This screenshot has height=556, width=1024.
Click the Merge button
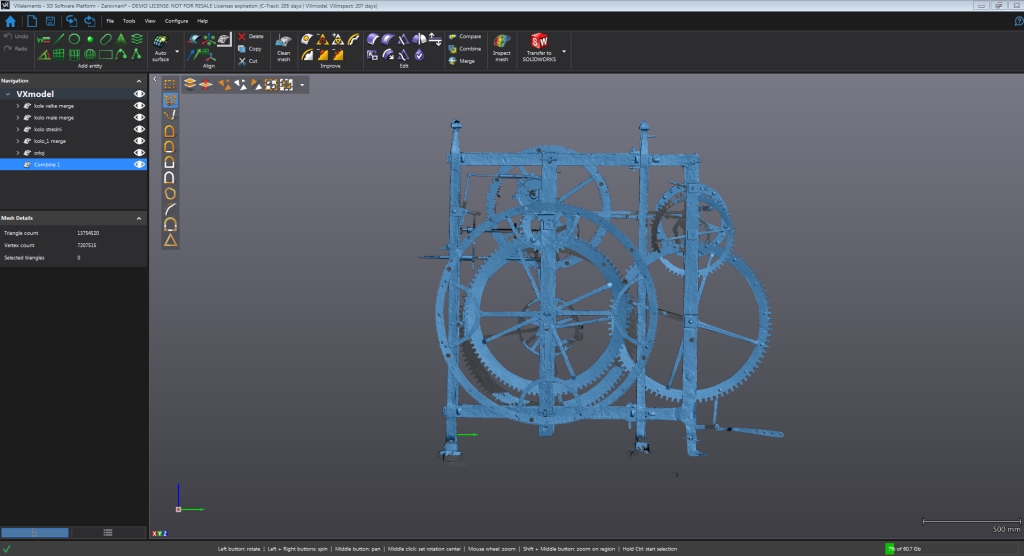coord(461,61)
